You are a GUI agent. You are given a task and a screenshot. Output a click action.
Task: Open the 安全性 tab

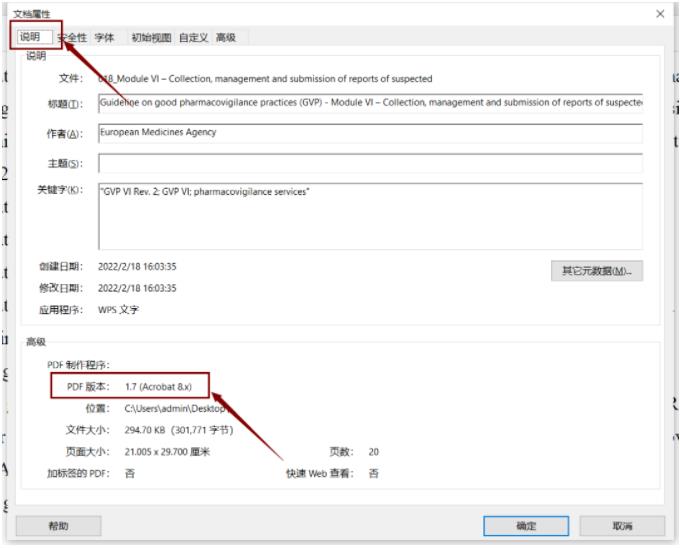73,38
